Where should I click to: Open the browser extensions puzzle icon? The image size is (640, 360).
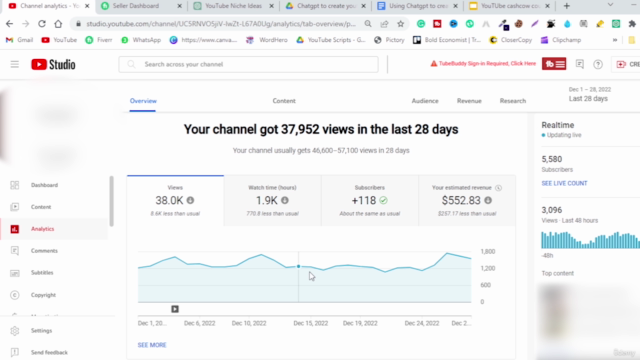(632, 24)
